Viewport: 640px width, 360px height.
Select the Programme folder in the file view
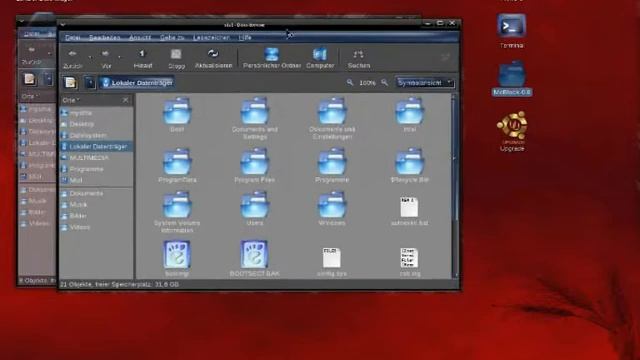332,165
